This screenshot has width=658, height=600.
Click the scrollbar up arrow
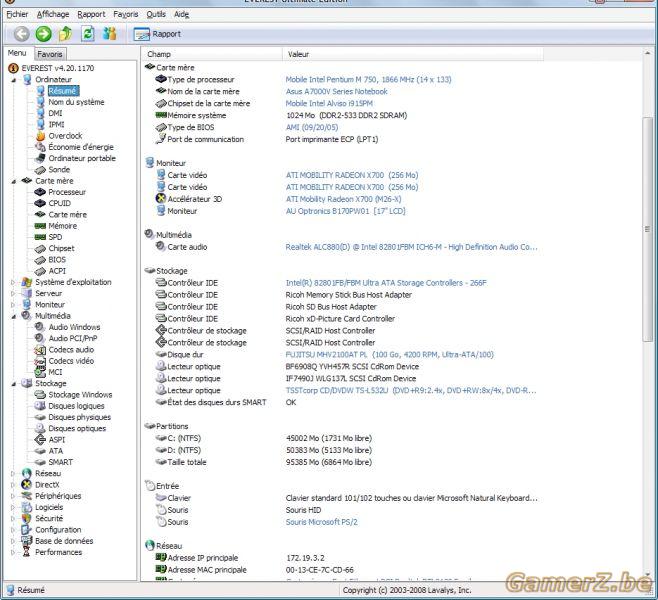647,54
